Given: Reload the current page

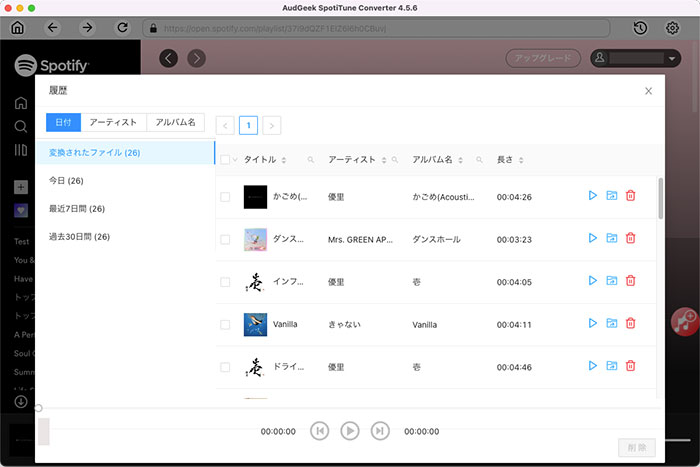Looking at the screenshot, I should [x=122, y=28].
